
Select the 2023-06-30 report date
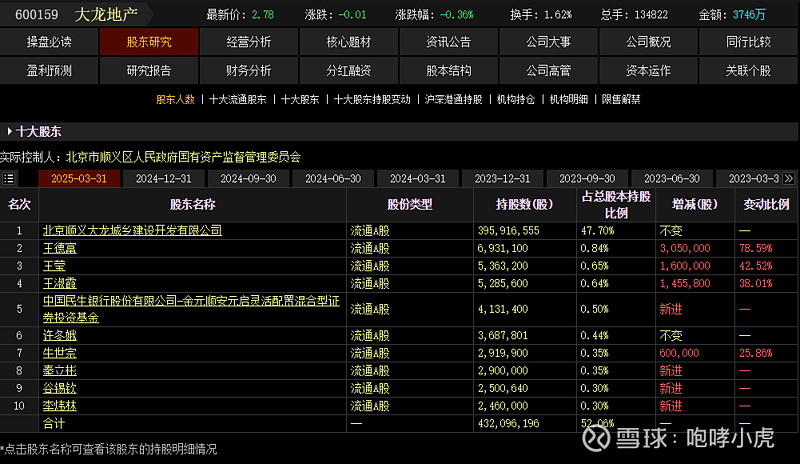coord(672,179)
